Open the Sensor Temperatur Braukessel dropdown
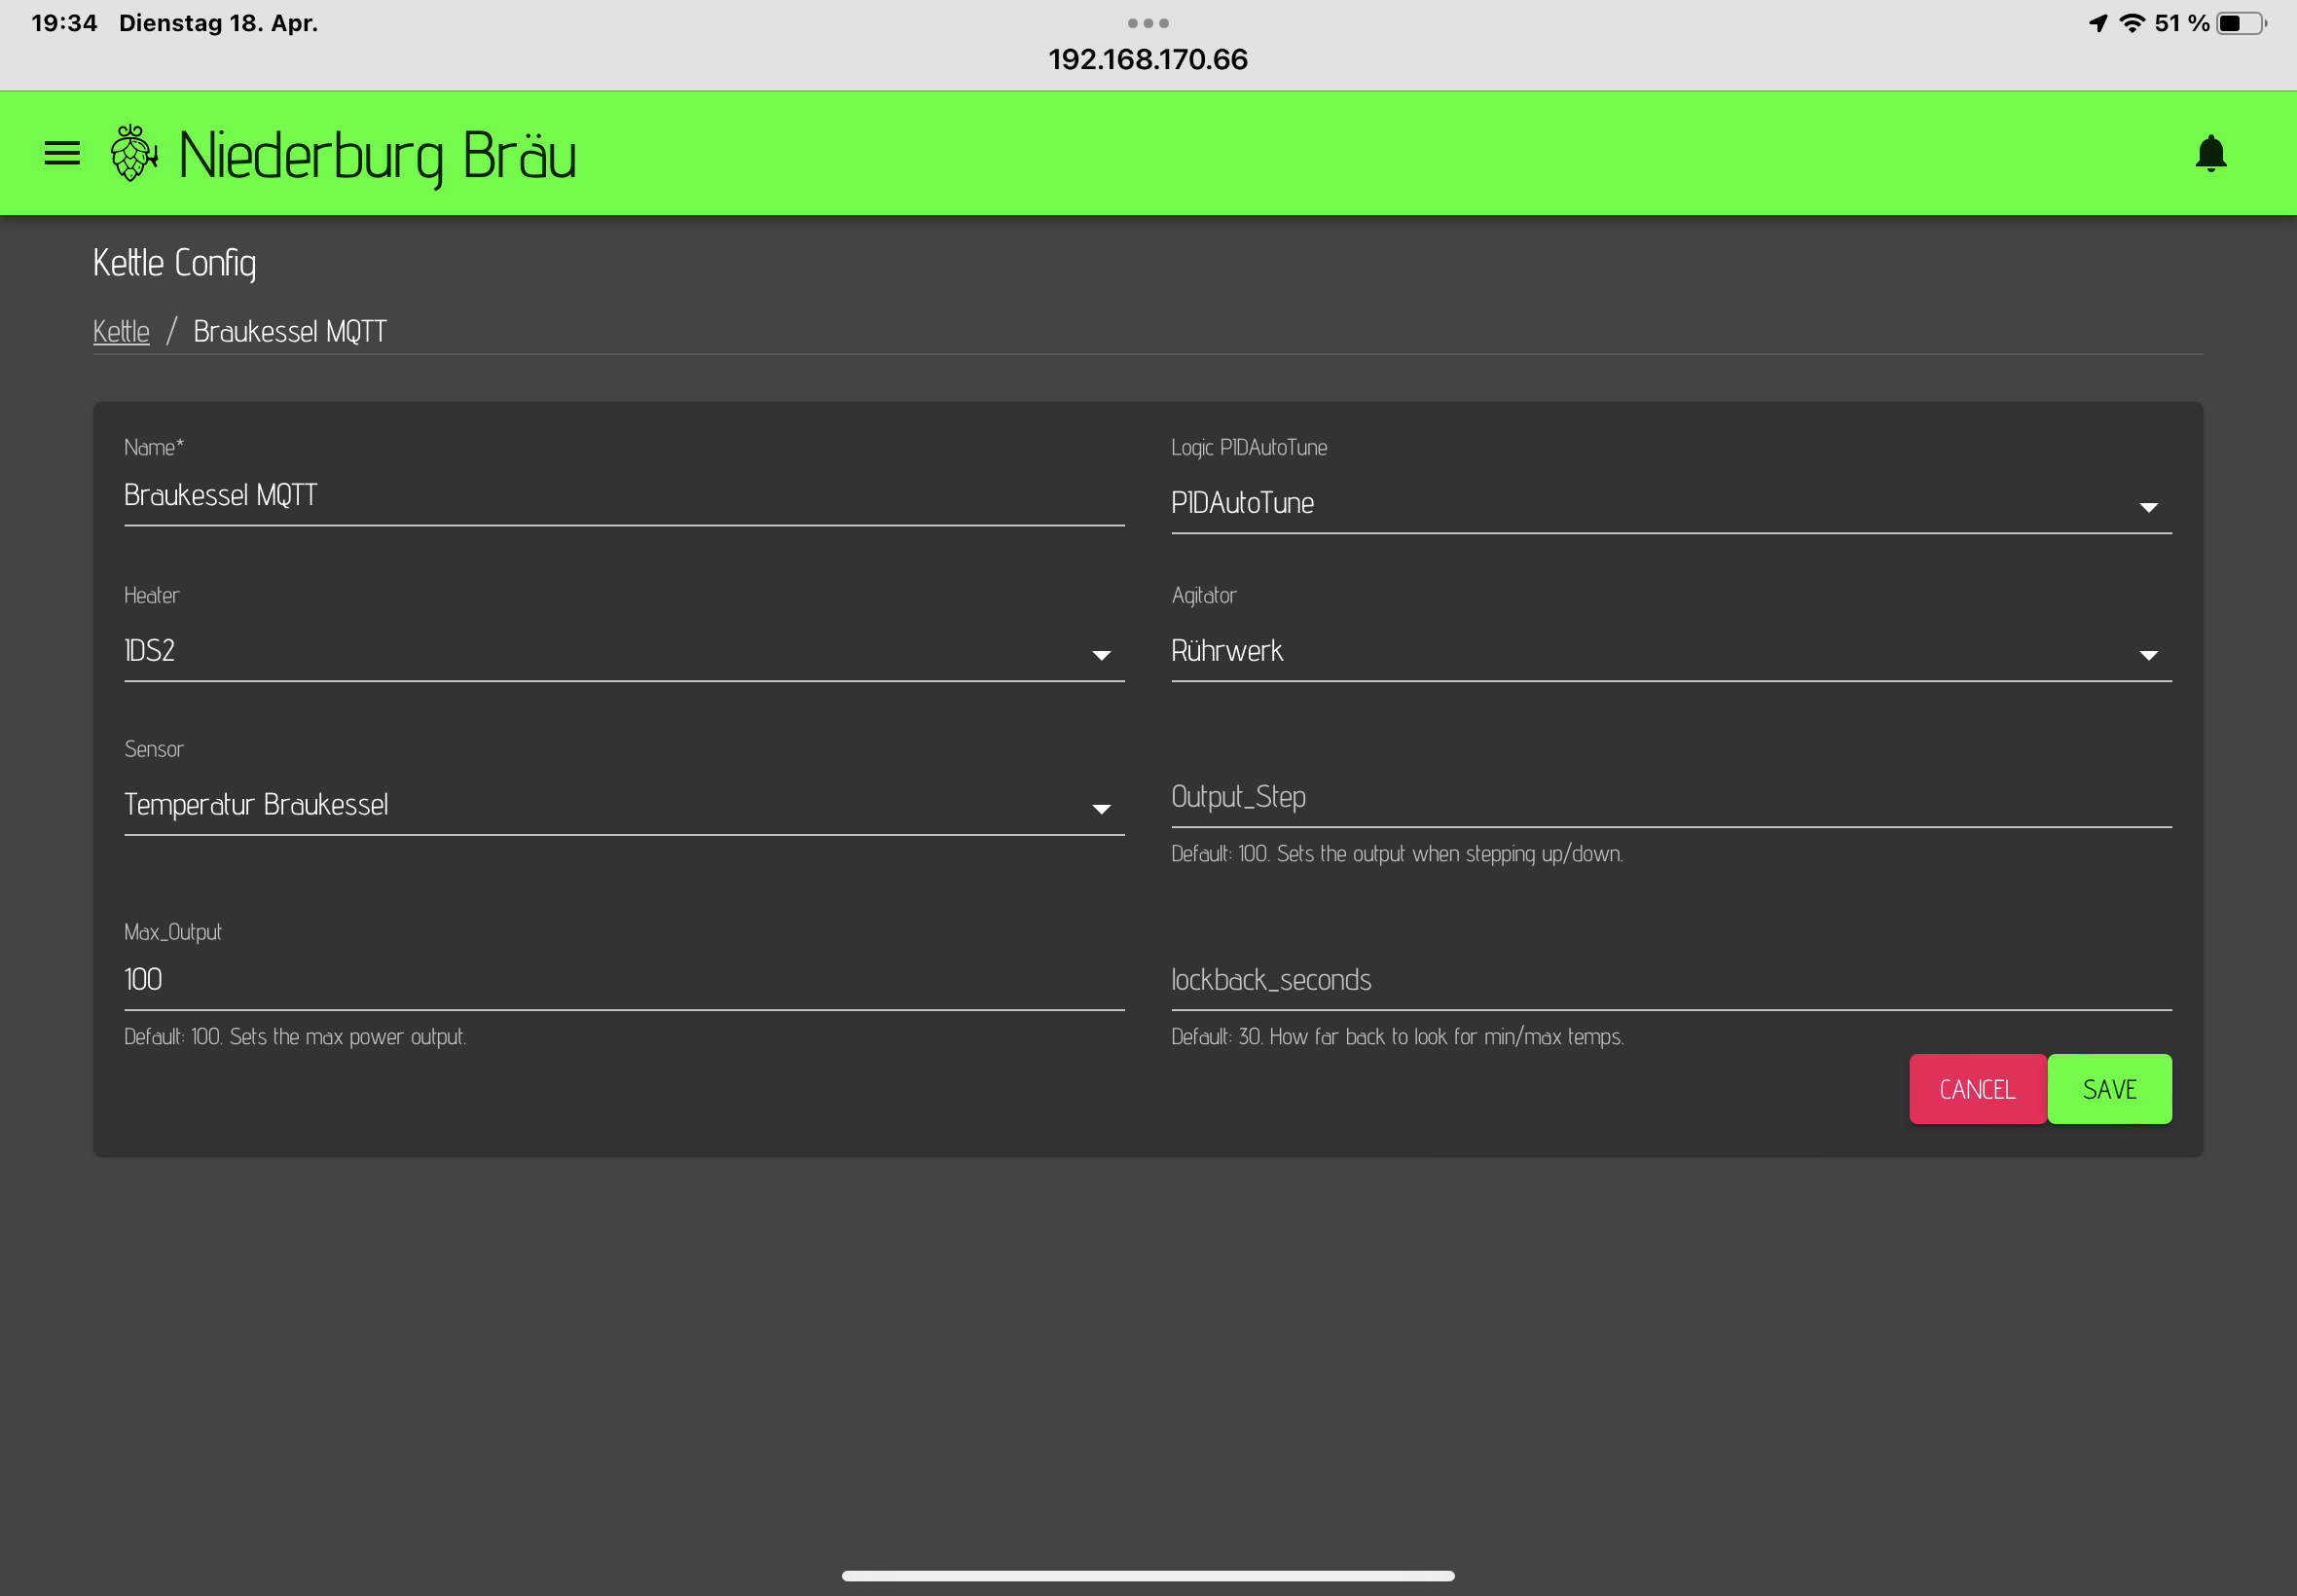This screenshot has height=1596, width=2297. coord(623,805)
